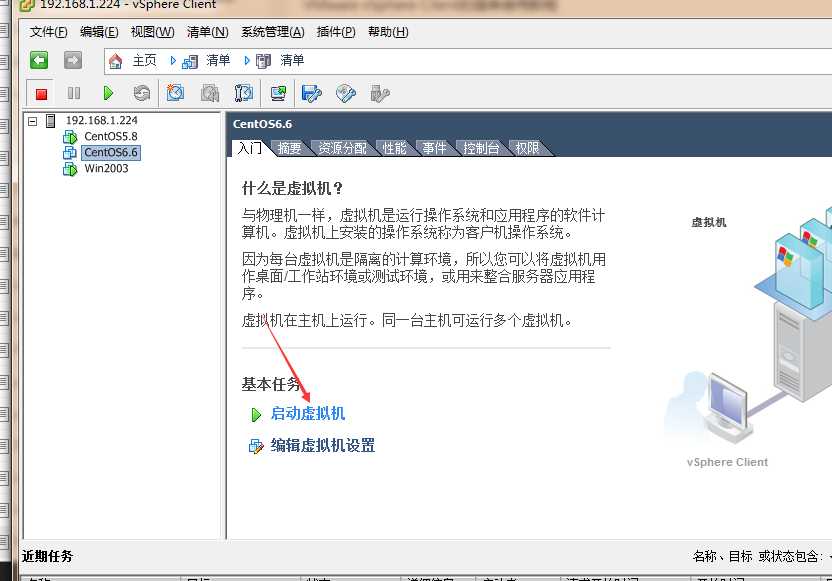
Task: Switch to the 控制台 tab
Action: point(481,148)
